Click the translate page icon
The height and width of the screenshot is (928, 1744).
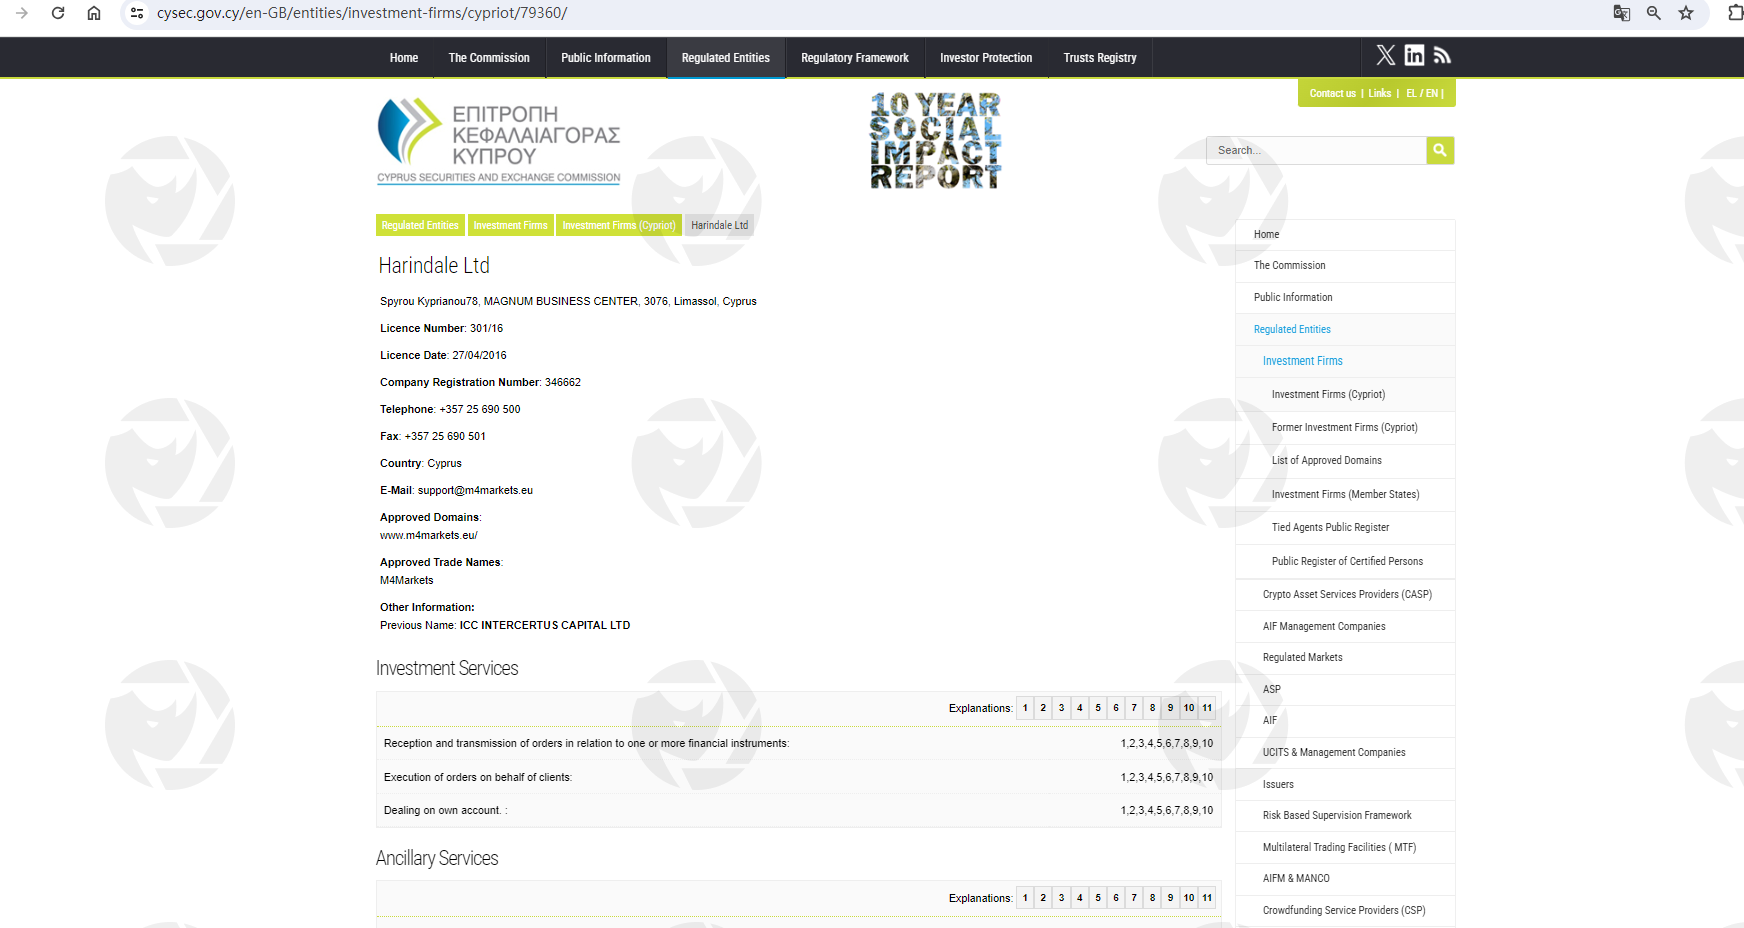(x=1622, y=13)
